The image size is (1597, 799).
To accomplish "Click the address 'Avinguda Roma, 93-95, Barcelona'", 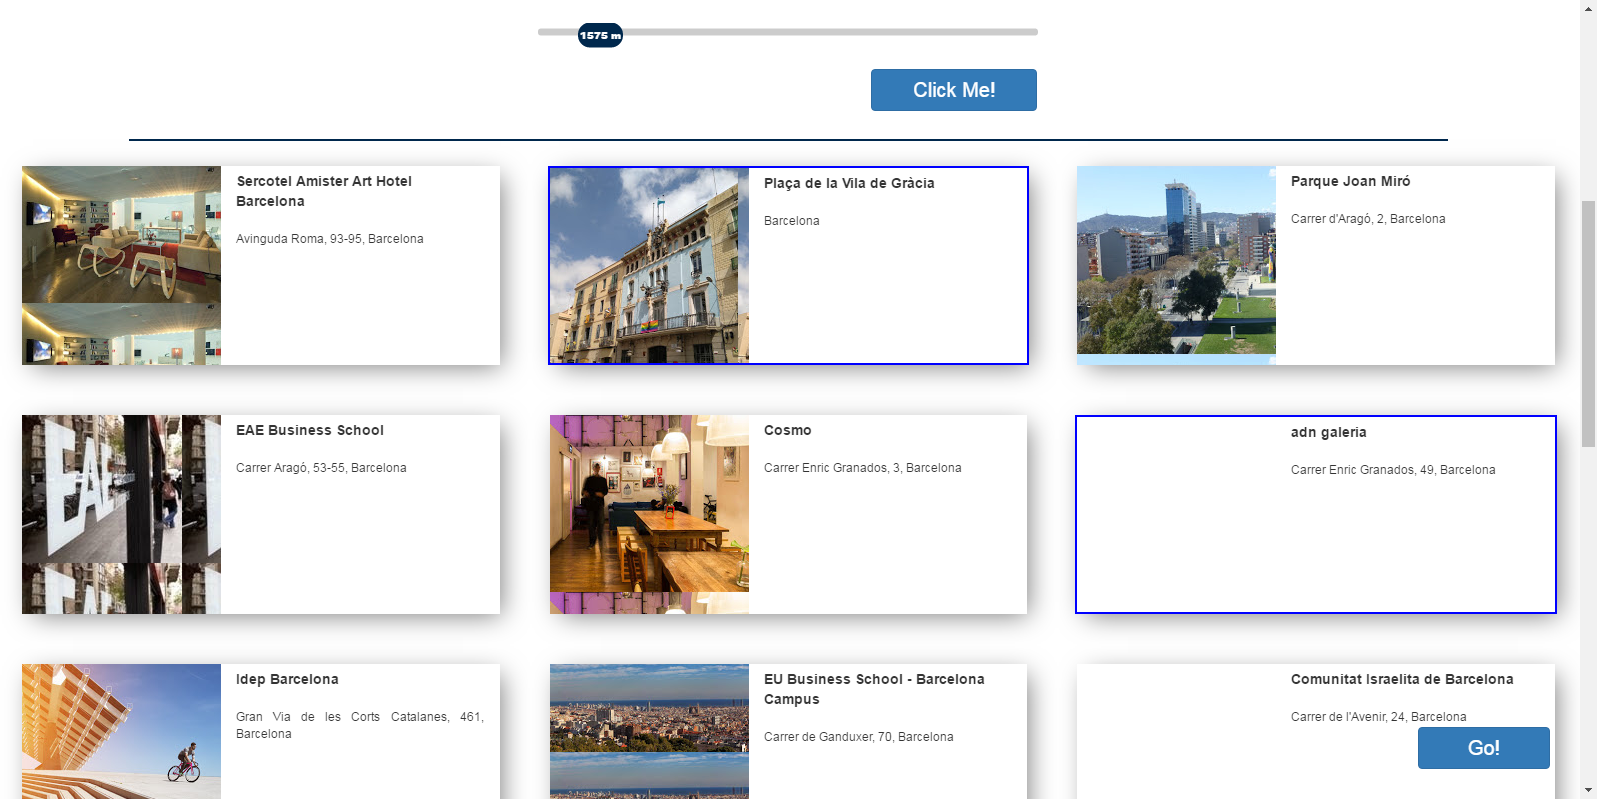I will pos(330,239).
